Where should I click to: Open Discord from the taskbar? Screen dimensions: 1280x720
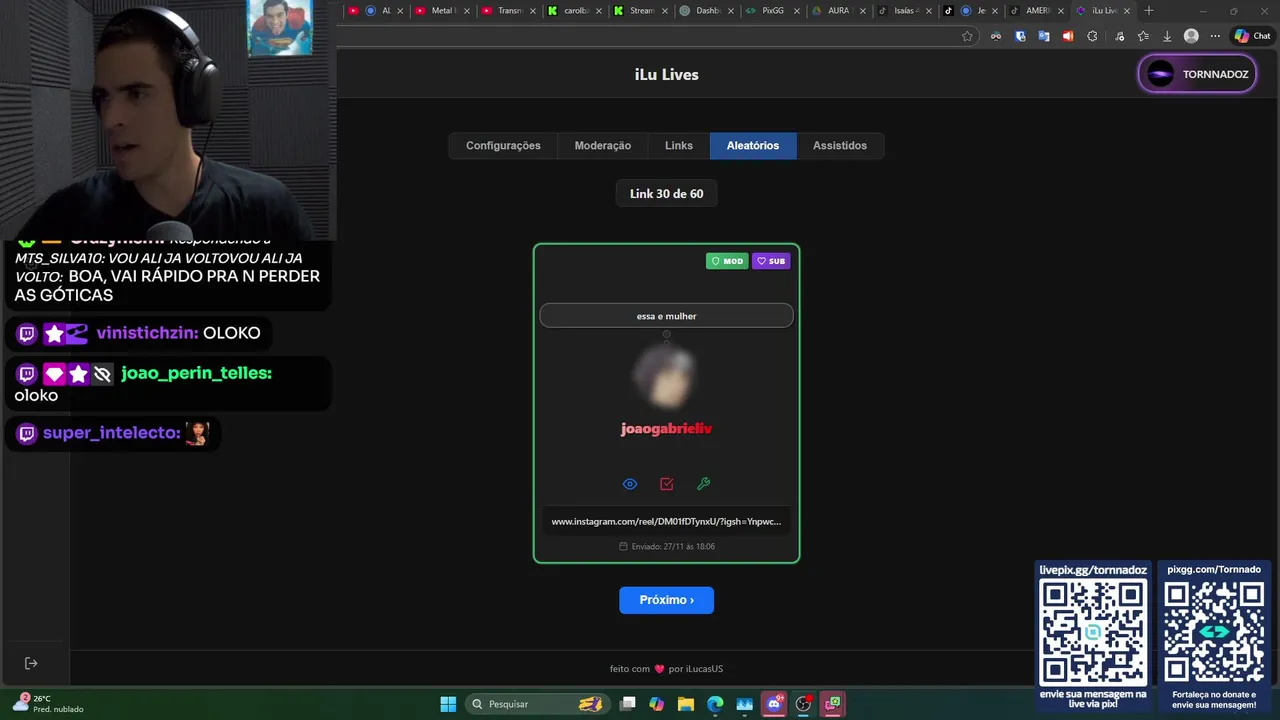point(774,704)
